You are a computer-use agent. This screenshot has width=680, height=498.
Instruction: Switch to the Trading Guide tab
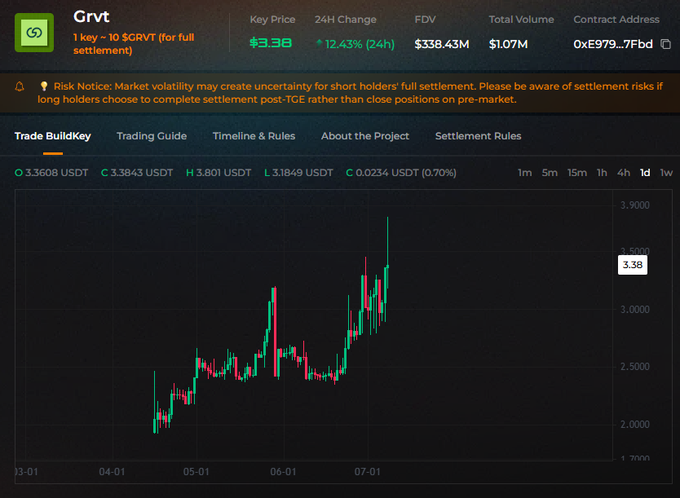click(152, 136)
